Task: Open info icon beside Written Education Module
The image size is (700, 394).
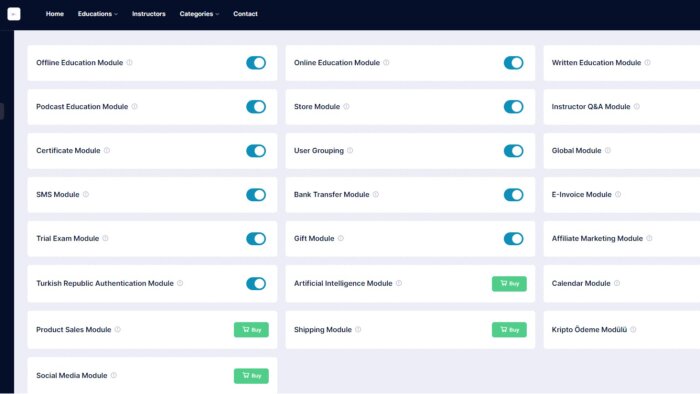Action: coord(647,62)
